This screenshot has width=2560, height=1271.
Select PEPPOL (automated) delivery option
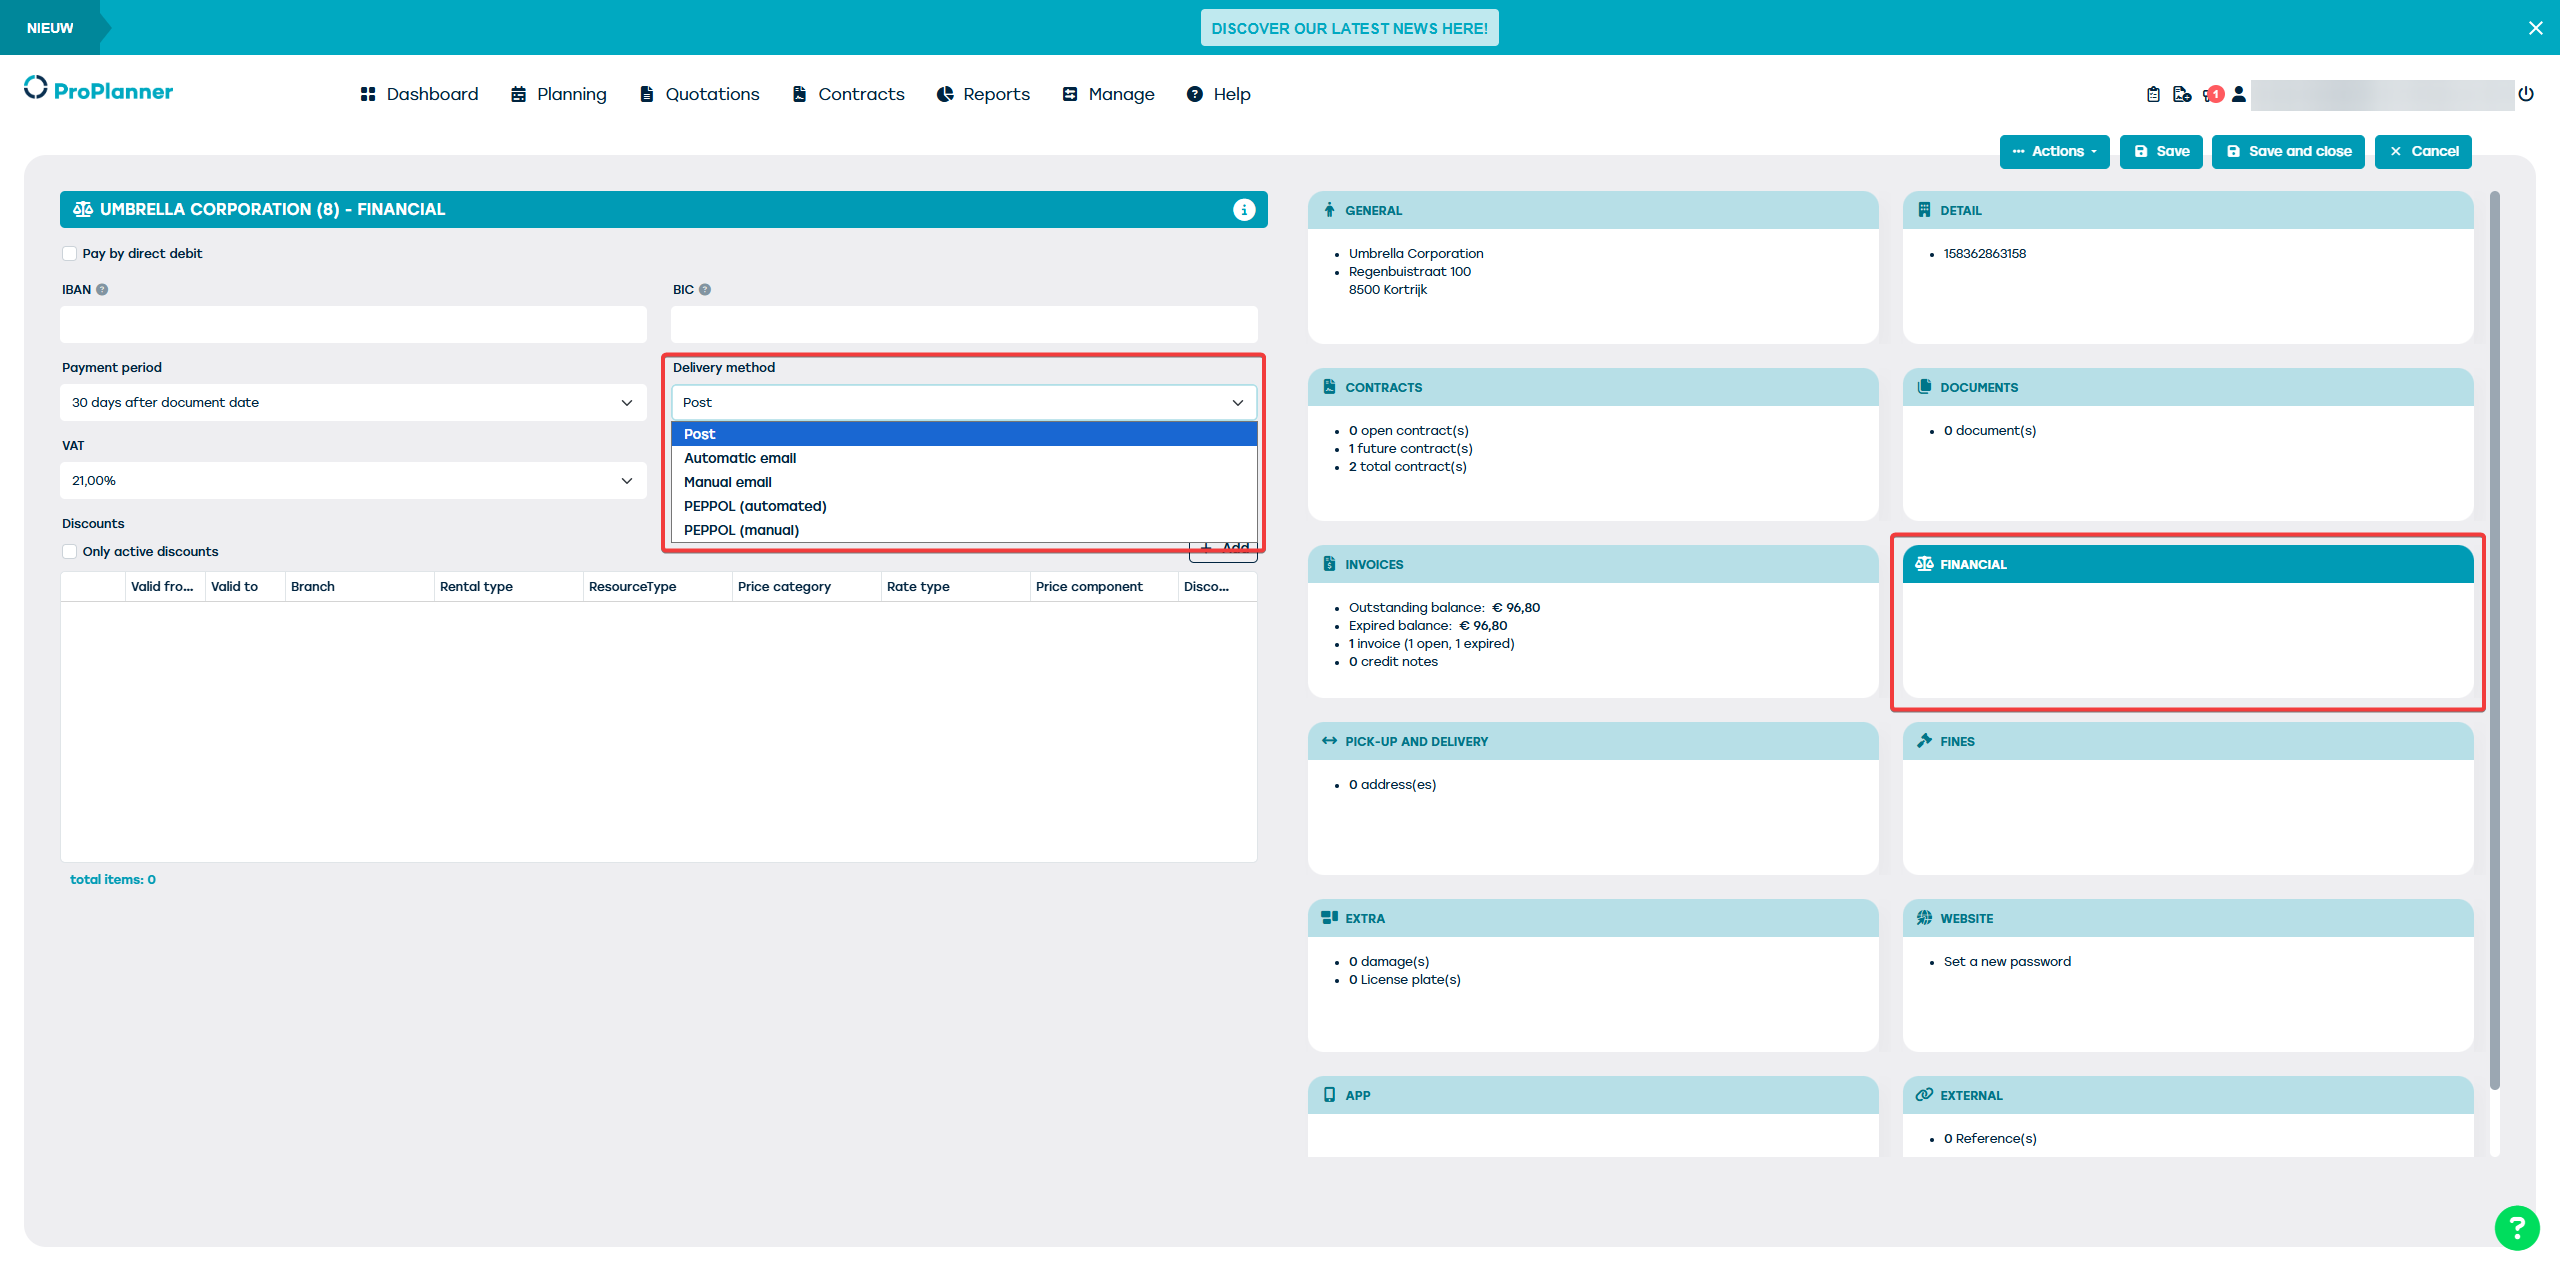[x=755, y=506]
